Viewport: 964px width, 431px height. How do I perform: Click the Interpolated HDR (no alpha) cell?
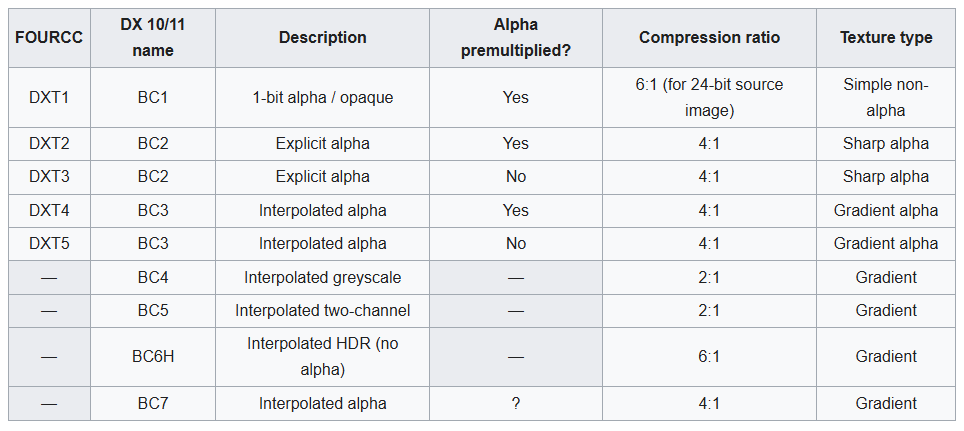(322, 357)
